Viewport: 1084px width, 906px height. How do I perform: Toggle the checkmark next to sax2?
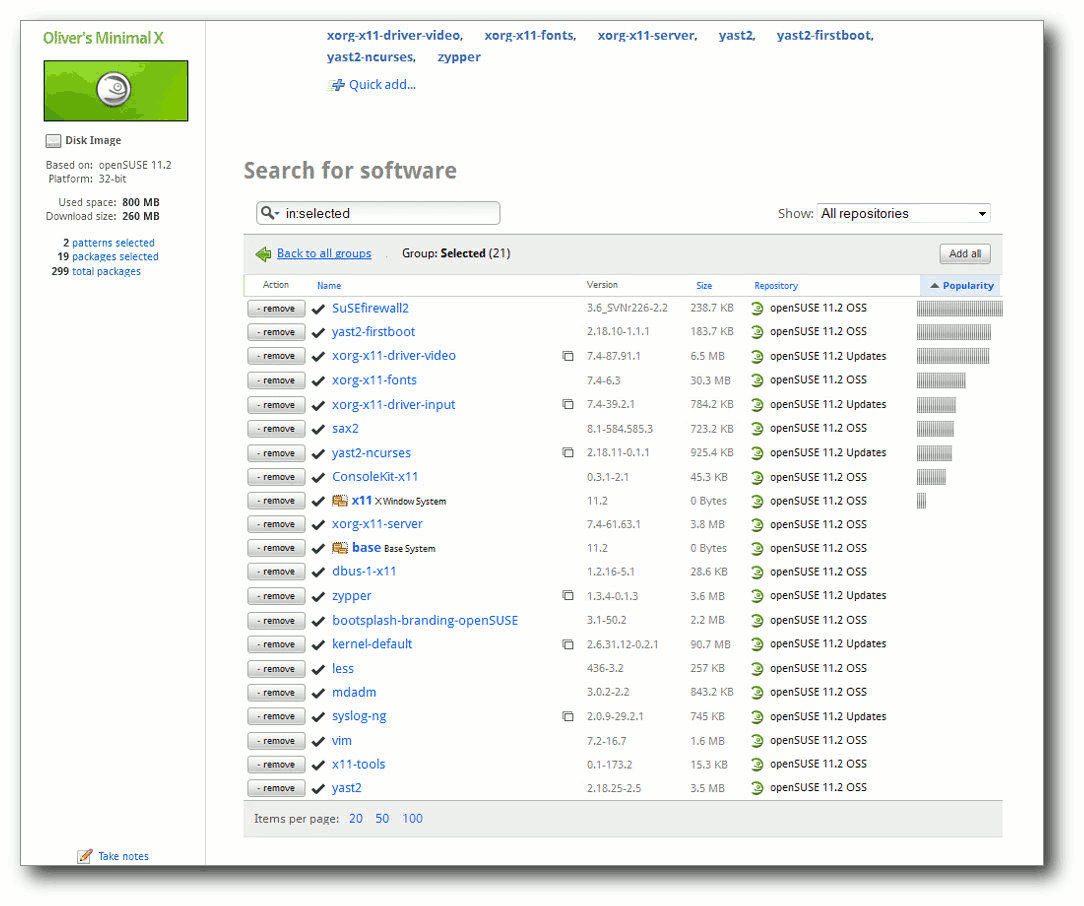318,429
